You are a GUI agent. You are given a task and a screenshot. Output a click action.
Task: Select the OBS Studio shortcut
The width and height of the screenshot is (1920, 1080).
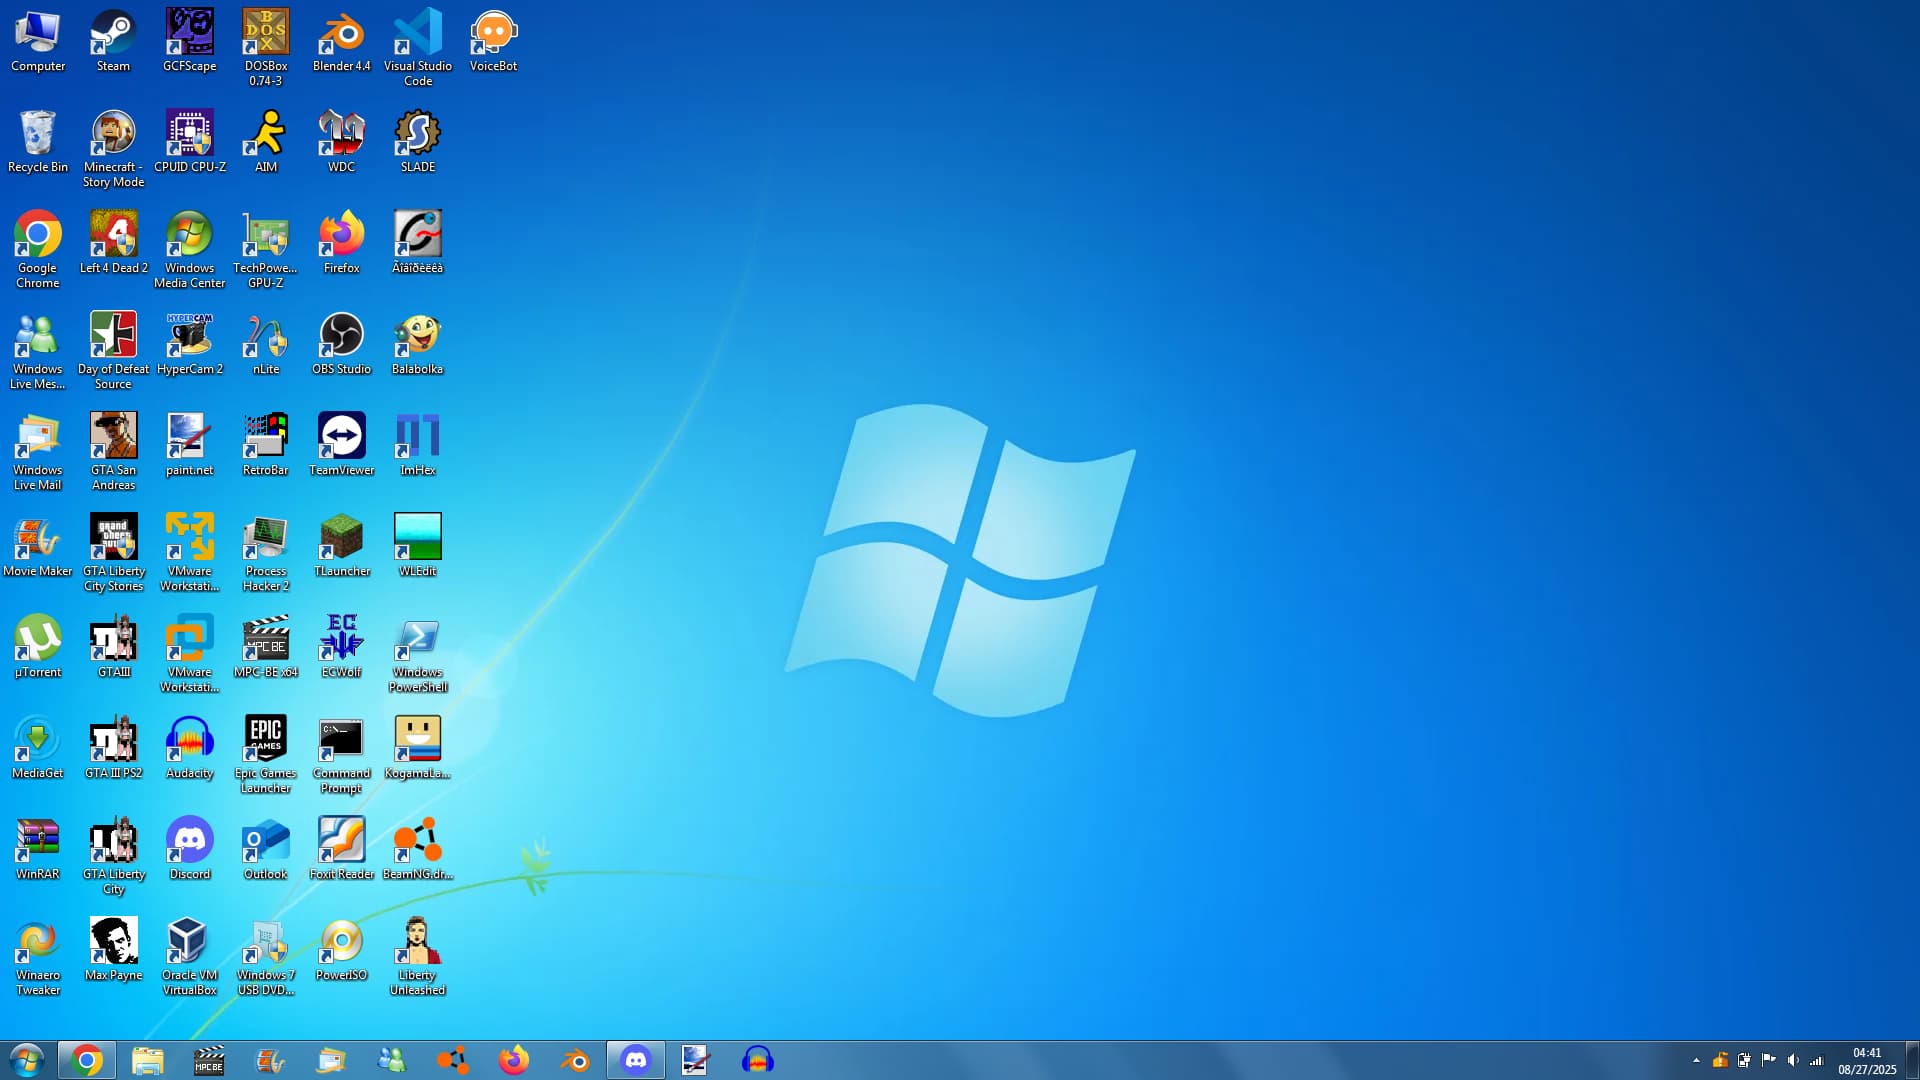[x=341, y=337]
